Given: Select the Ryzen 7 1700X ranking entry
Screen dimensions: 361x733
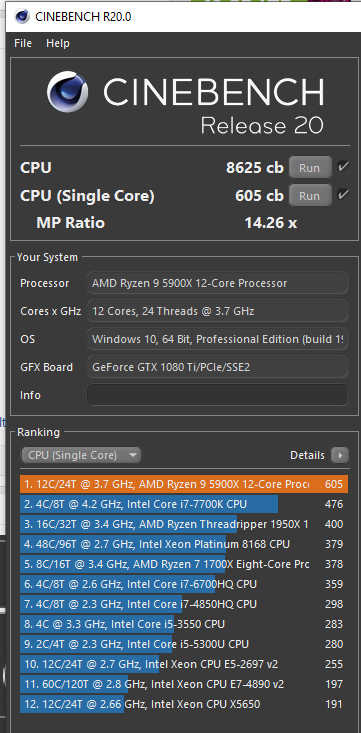Looking at the screenshot, I should [184, 564].
